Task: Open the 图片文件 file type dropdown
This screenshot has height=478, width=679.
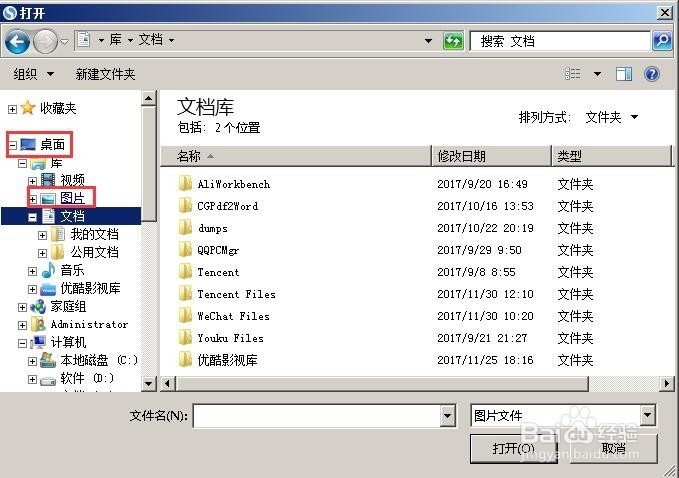Action: click(x=647, y=416)
